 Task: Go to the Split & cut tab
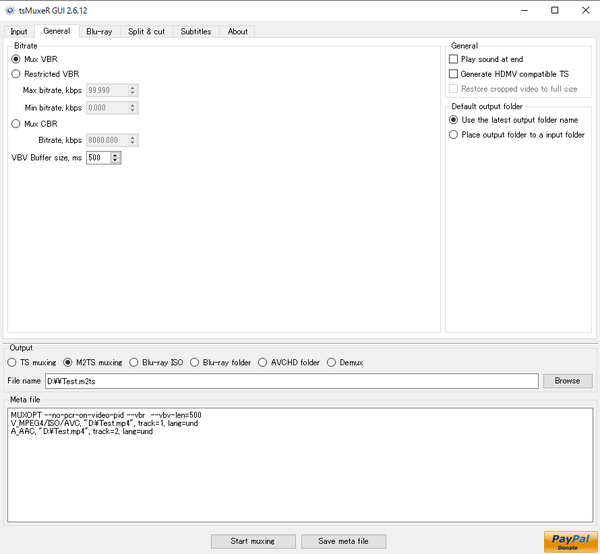point(146,31)
